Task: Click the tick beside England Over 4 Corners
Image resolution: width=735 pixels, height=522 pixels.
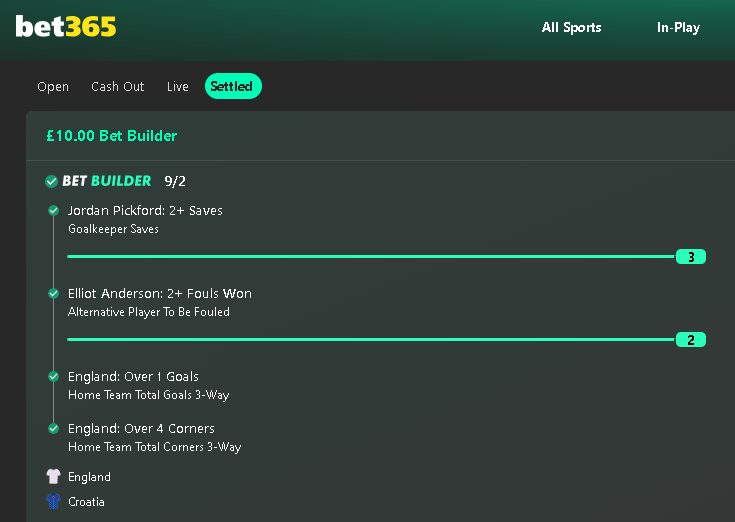Action: (x=54, y=428)
